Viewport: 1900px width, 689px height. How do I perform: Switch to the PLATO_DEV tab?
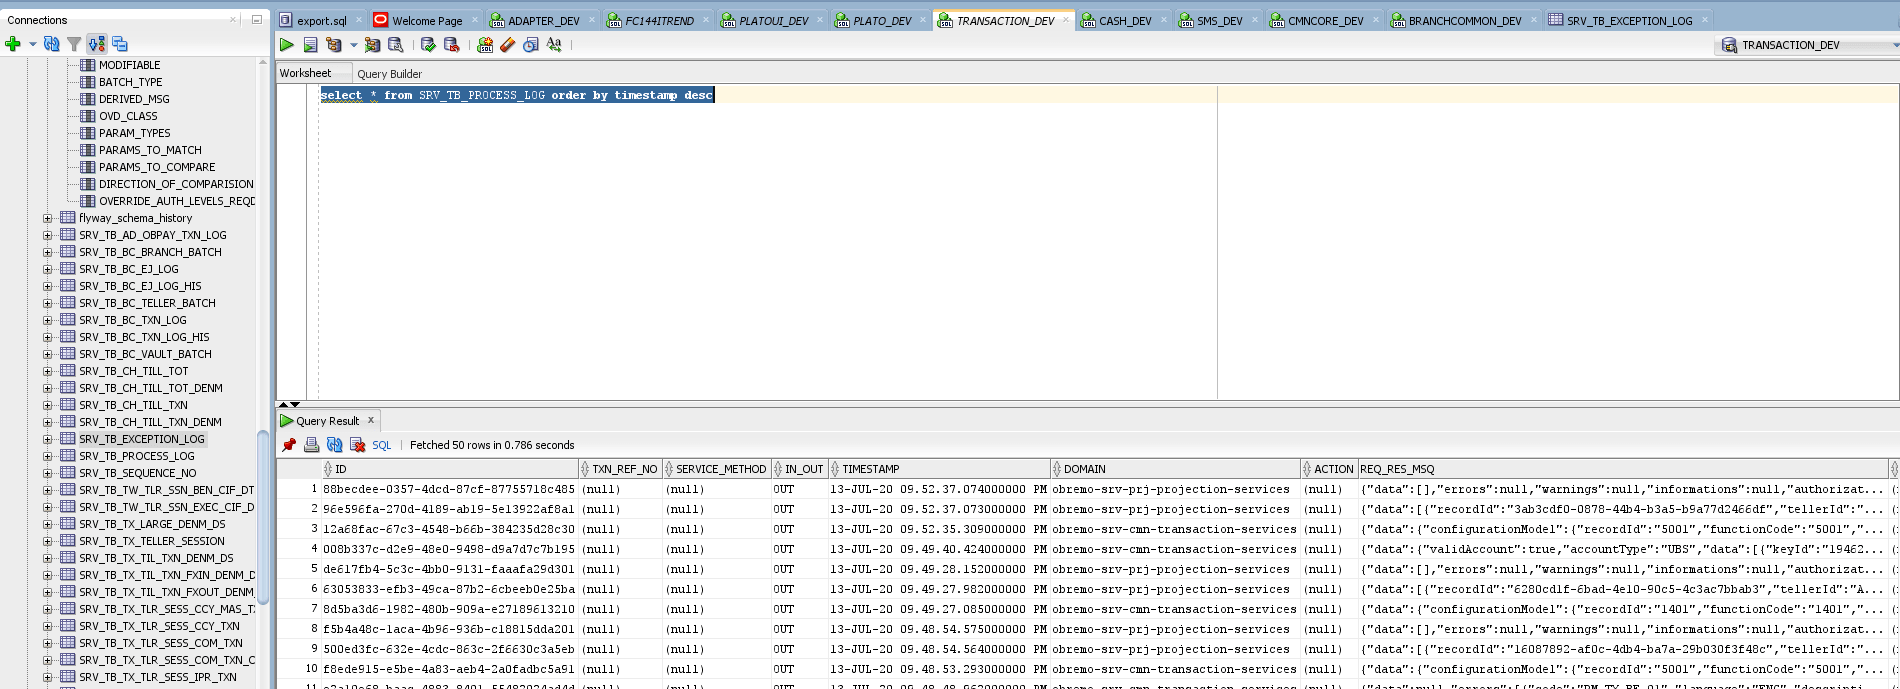[x=882, y=20]
